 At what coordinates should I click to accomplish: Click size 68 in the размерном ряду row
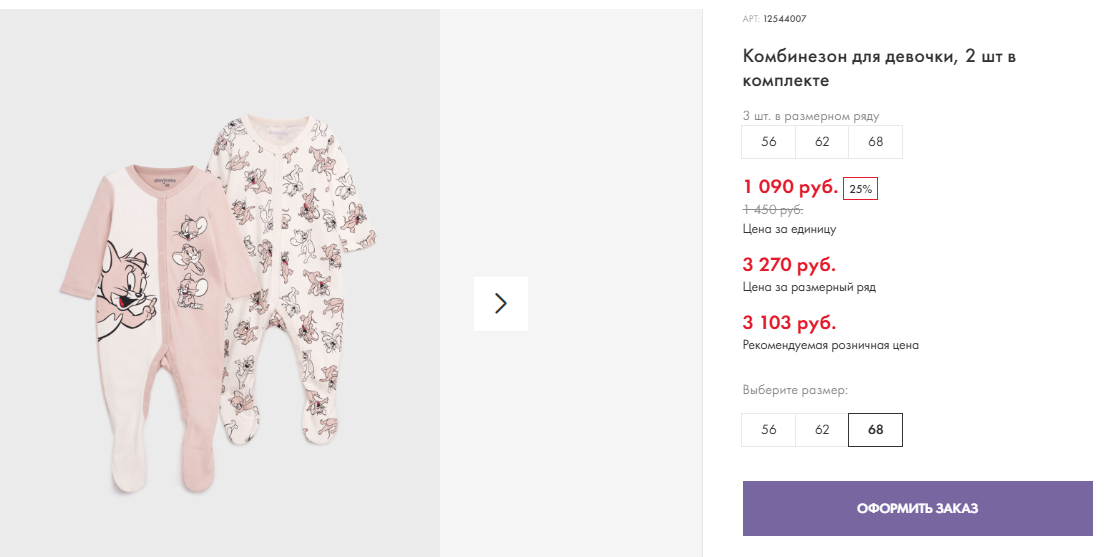875,142
